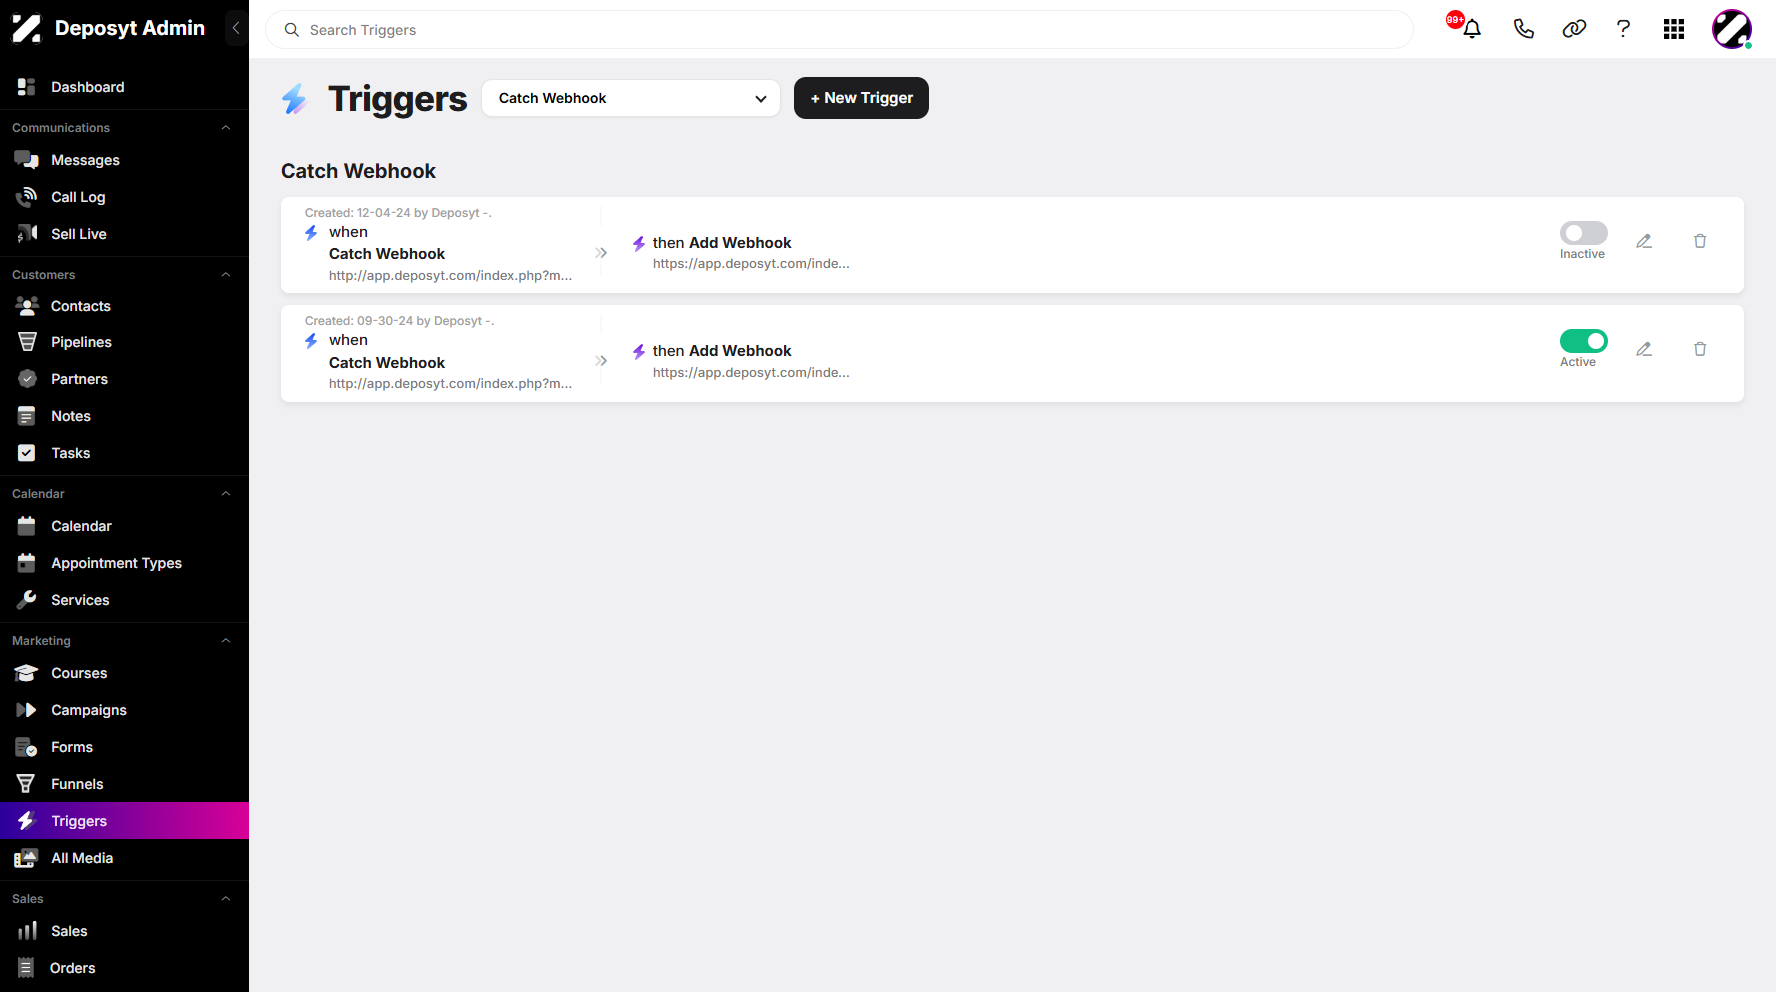Open the apps grid menu
Screen dimensions: 1776x992
click(1674, 29)
